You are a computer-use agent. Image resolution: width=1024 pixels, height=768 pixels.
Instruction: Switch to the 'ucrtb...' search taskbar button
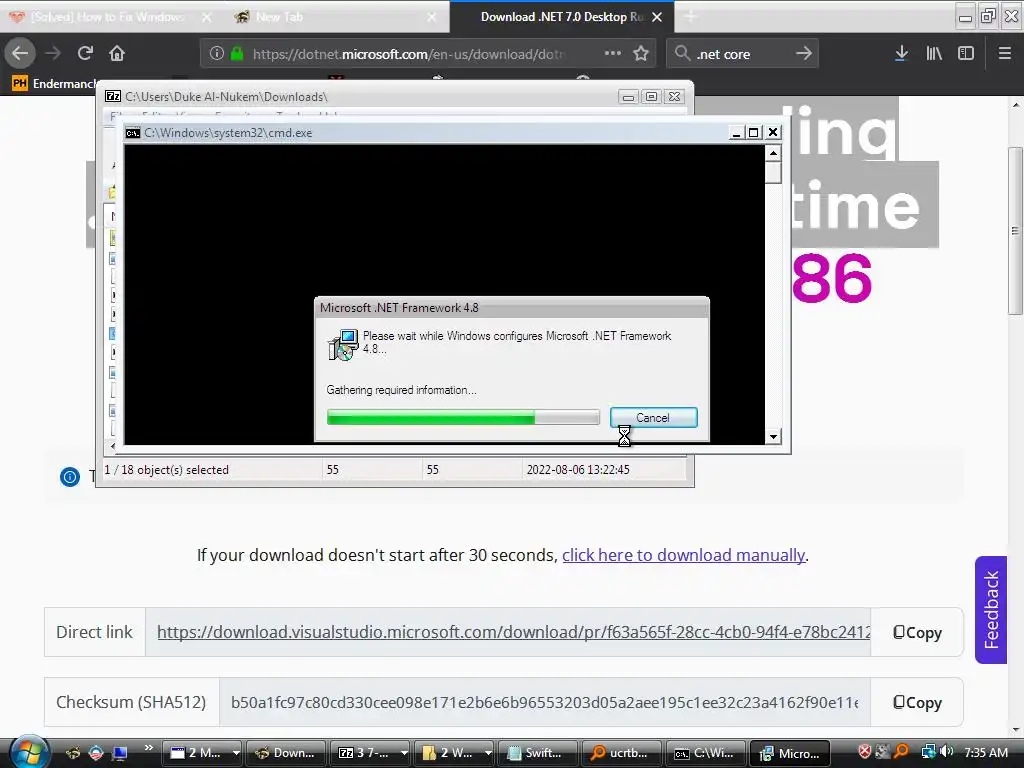pos(622,753)
